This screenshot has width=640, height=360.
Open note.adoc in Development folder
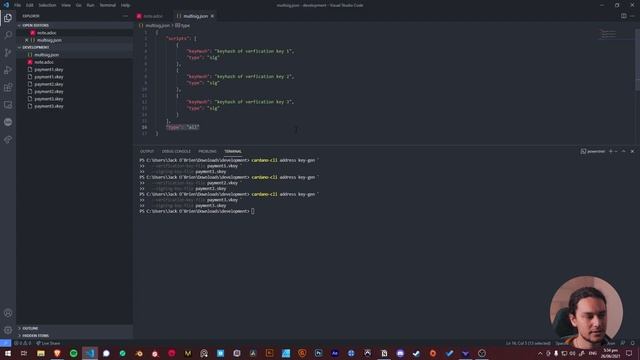pos(74,62)
